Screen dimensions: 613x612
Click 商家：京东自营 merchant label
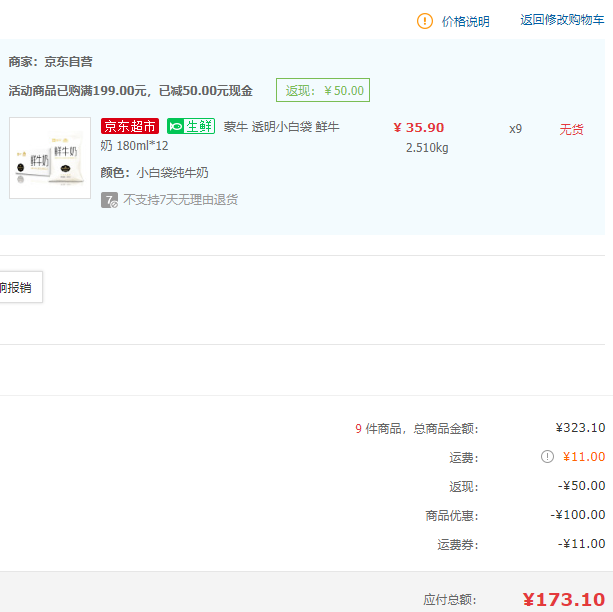pos(50,62)
